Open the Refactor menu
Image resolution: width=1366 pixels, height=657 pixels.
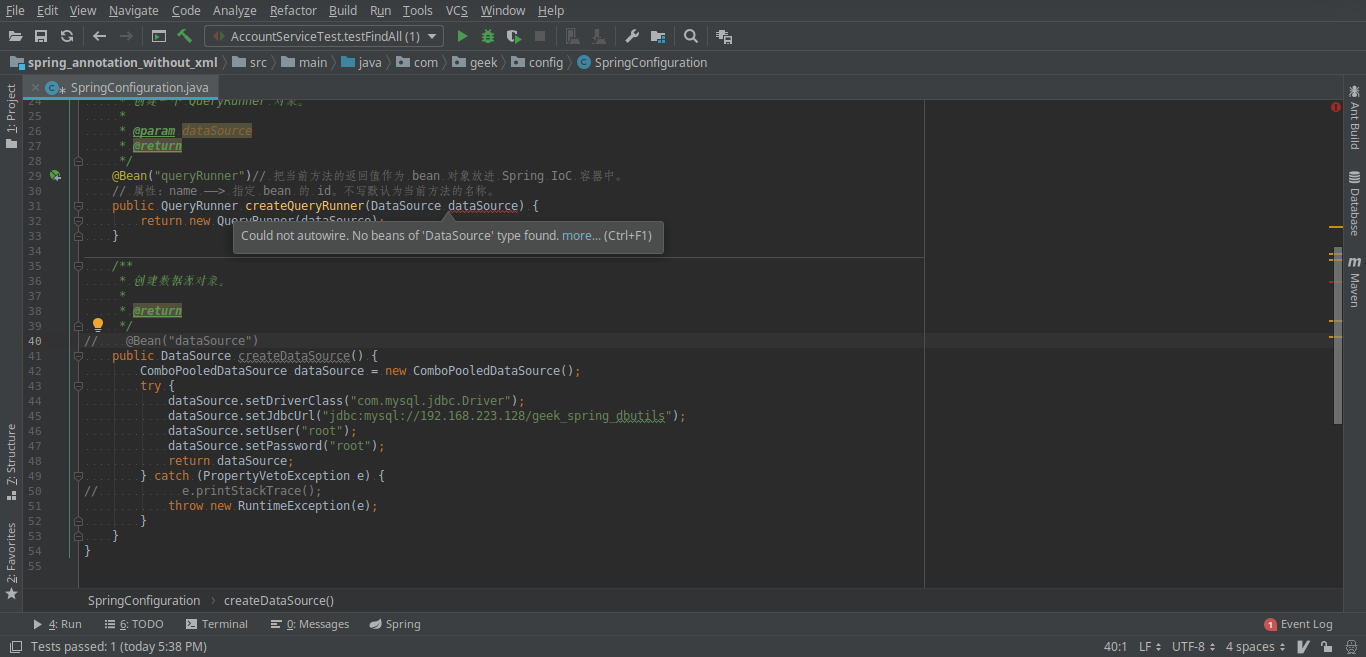293,10
